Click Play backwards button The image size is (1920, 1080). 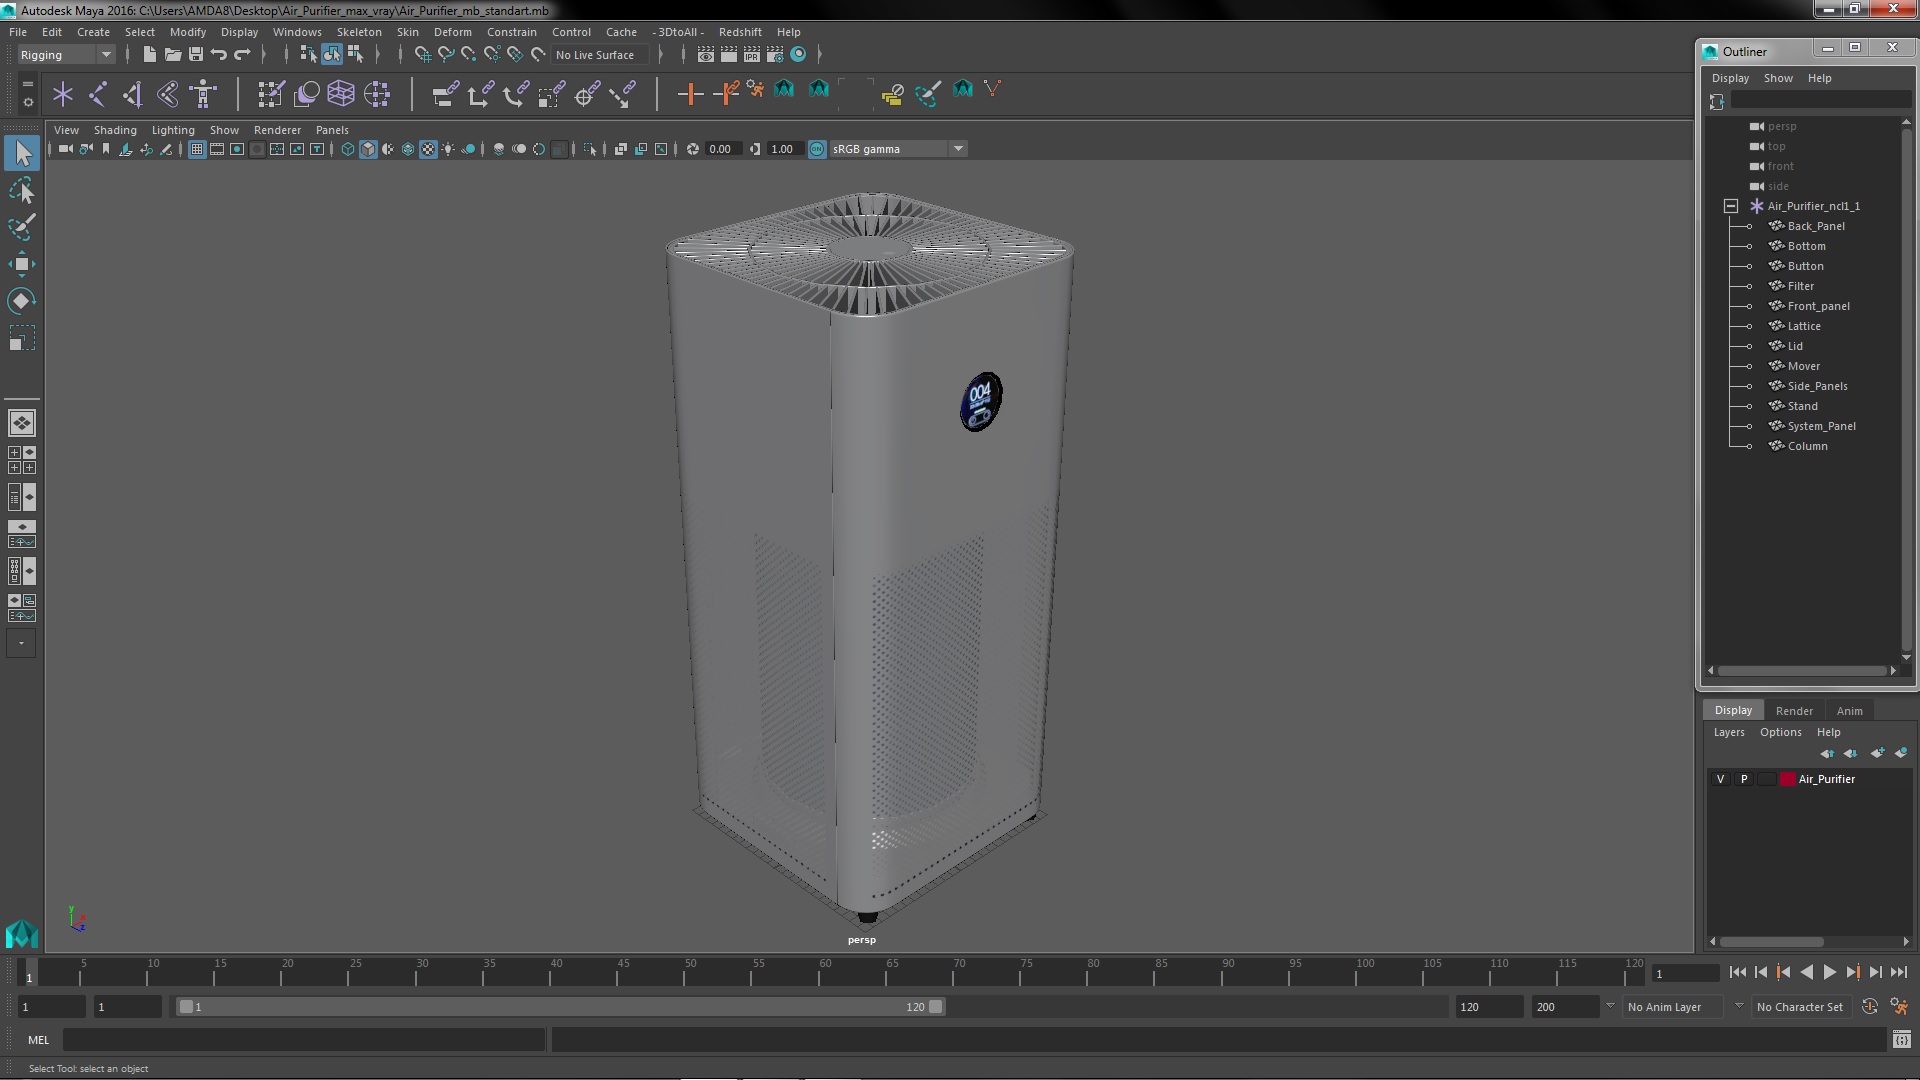[1806, 972]
